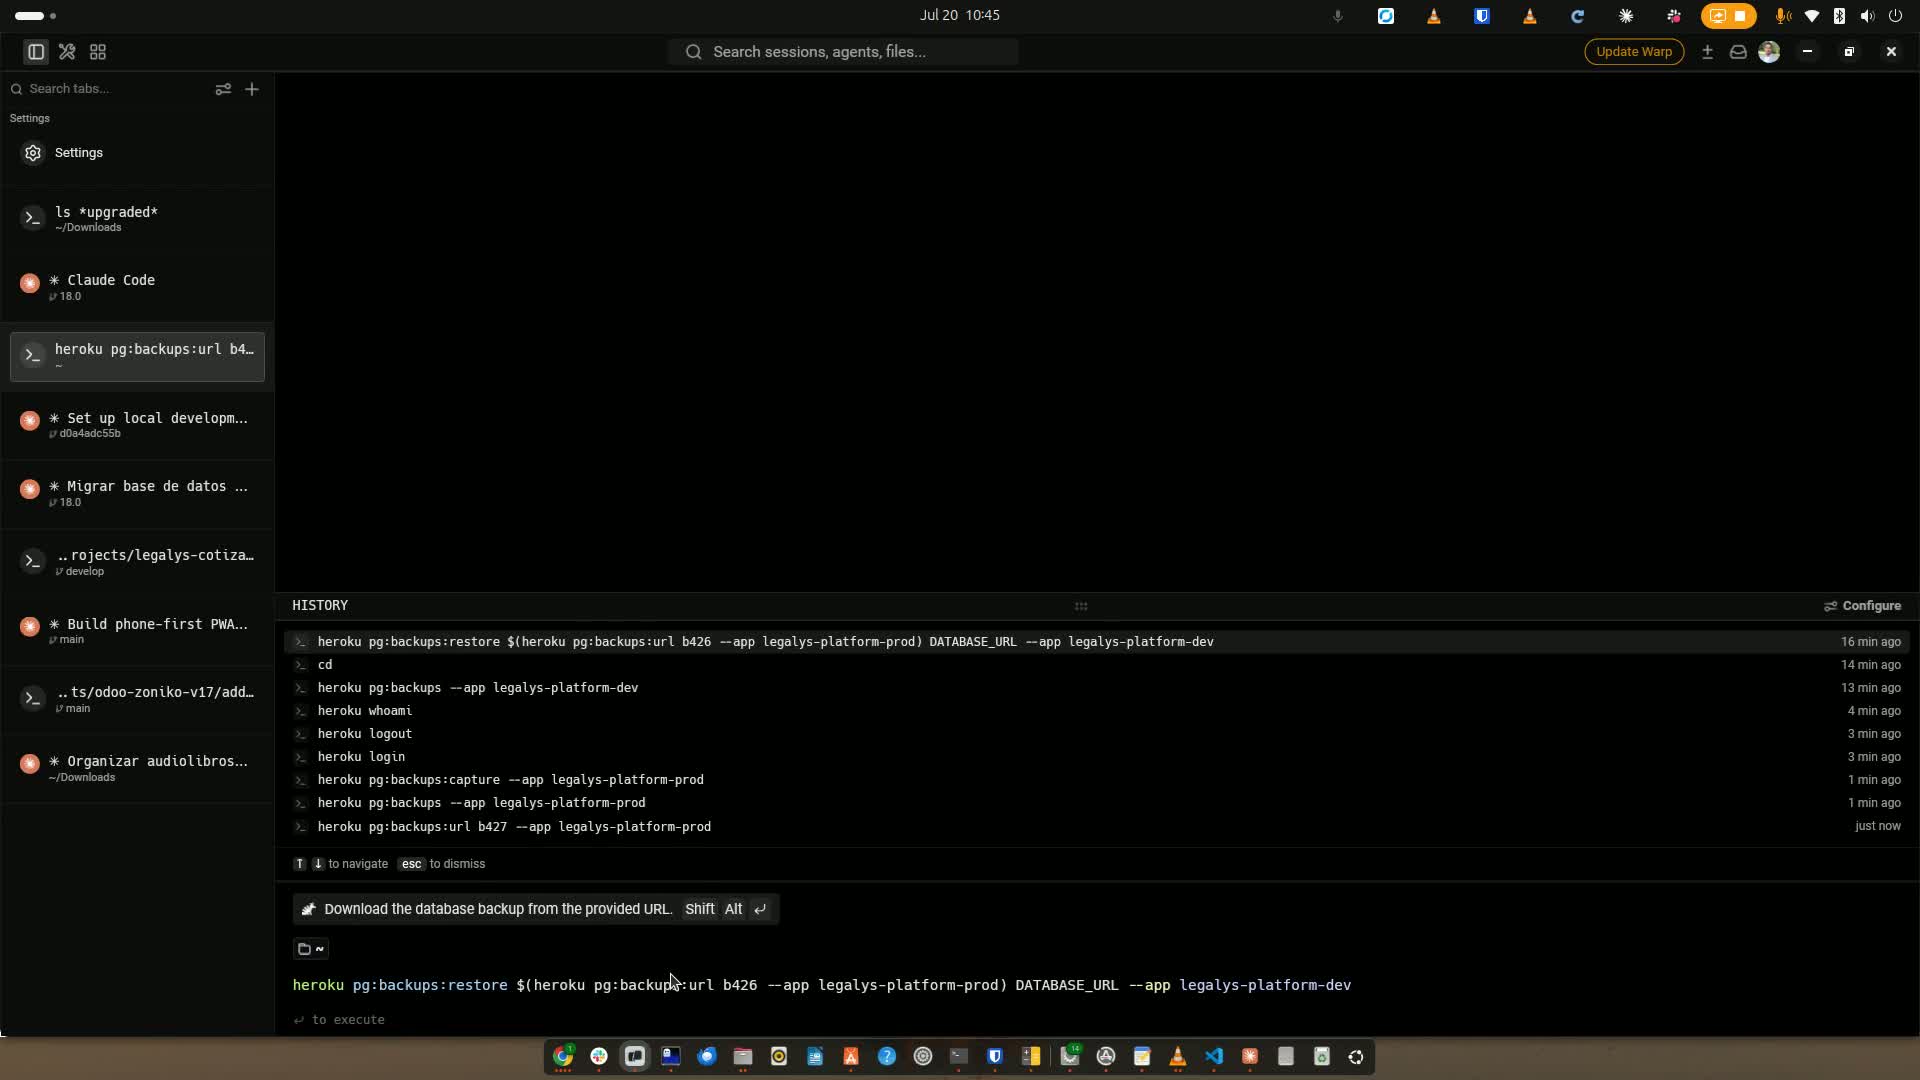
Task: Launch Visual Studio Code from the dock
Action: 1214,1057
